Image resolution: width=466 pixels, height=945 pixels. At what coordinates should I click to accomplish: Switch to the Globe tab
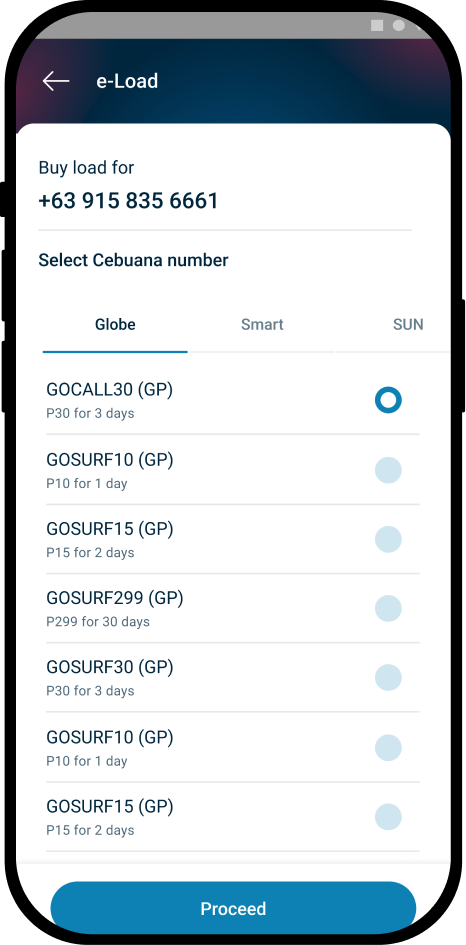pyautogui.click(x=115, y=325)
